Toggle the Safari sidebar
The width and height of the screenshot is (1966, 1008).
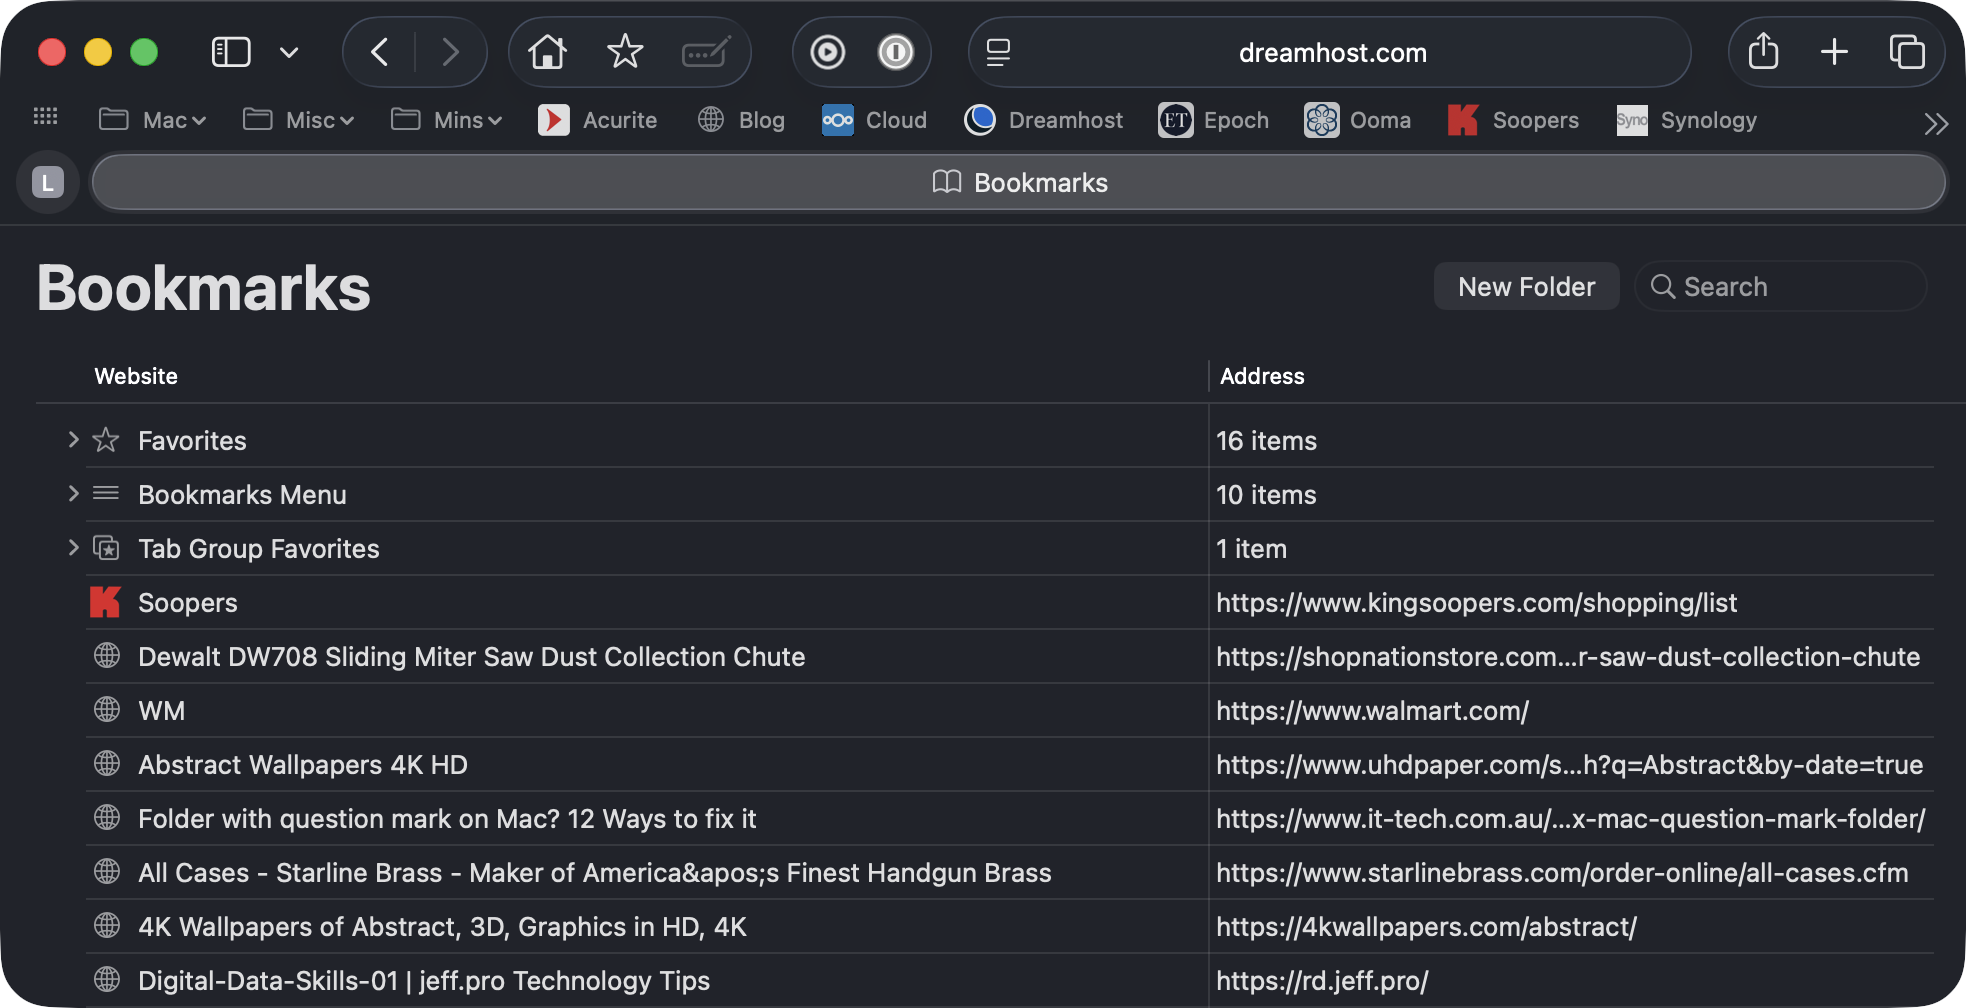tap(231, 52)
